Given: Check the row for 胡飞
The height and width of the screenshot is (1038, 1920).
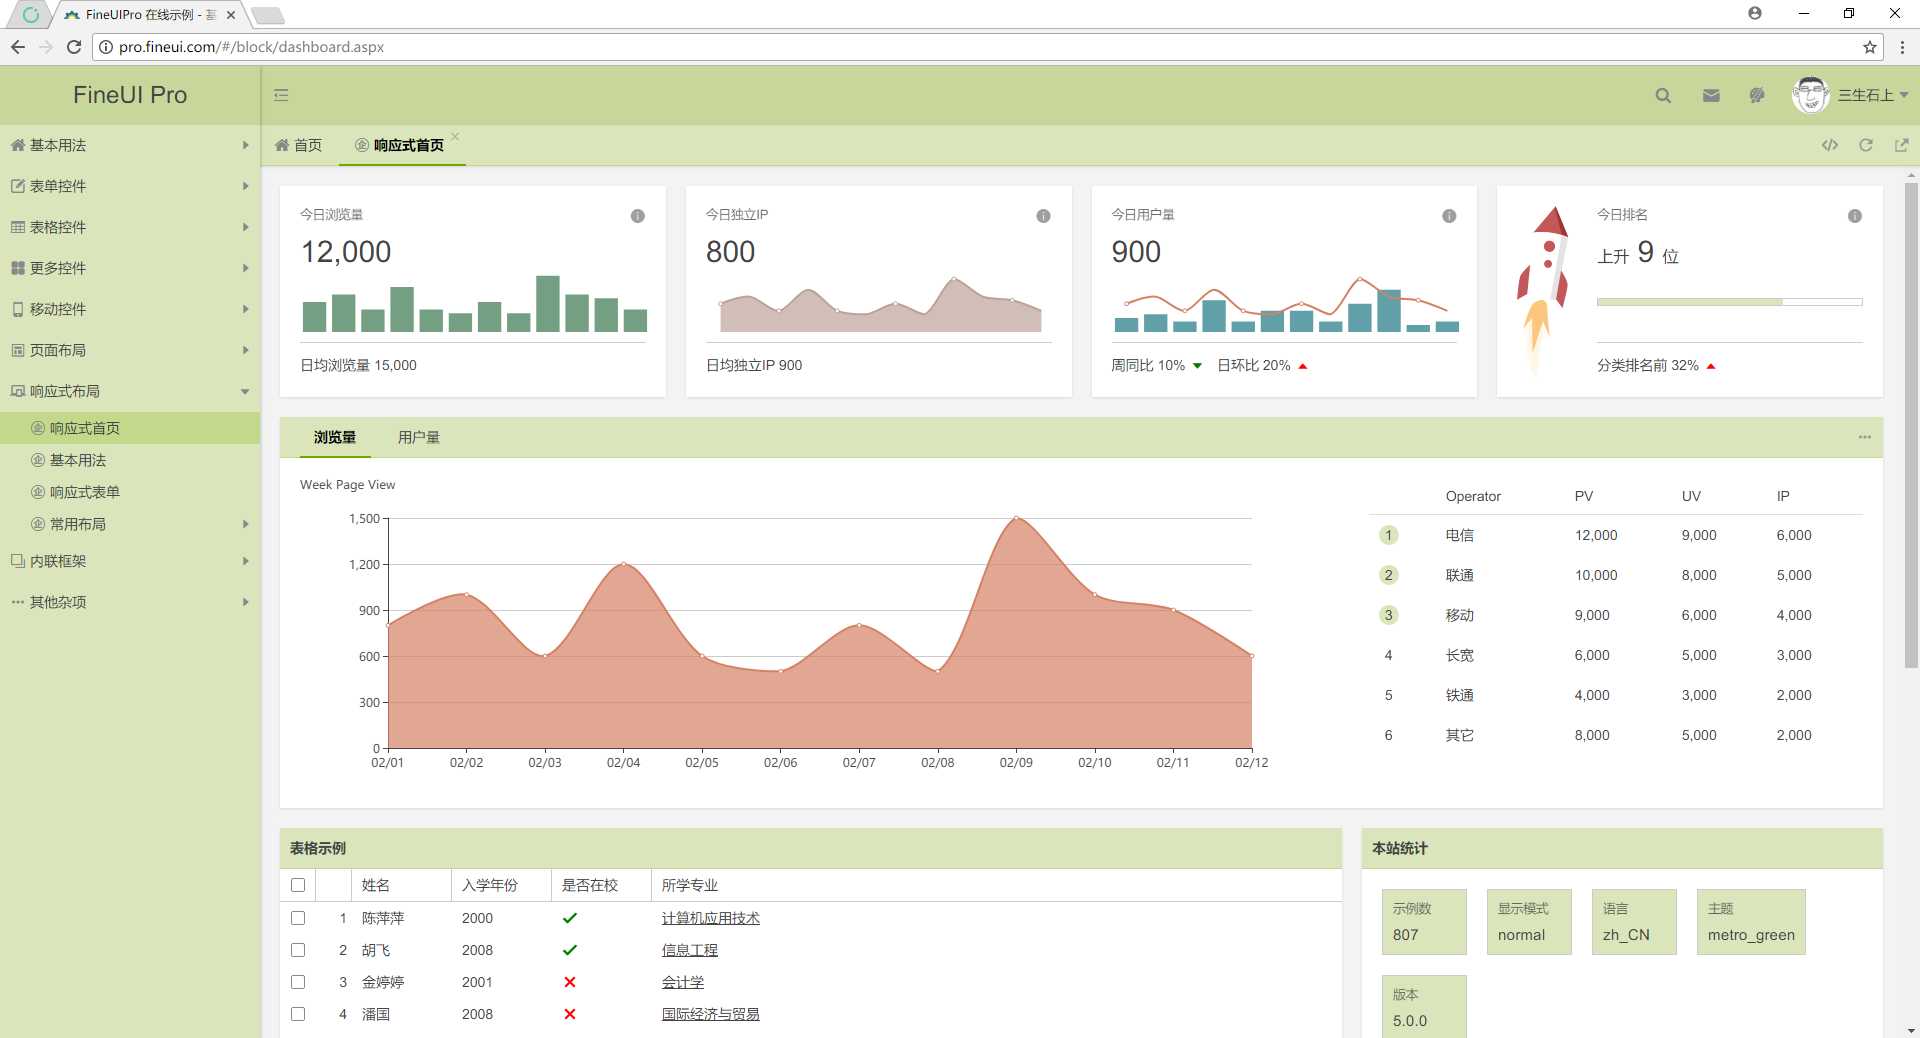Looking at the screenshot, I should (x=298, y=950).
